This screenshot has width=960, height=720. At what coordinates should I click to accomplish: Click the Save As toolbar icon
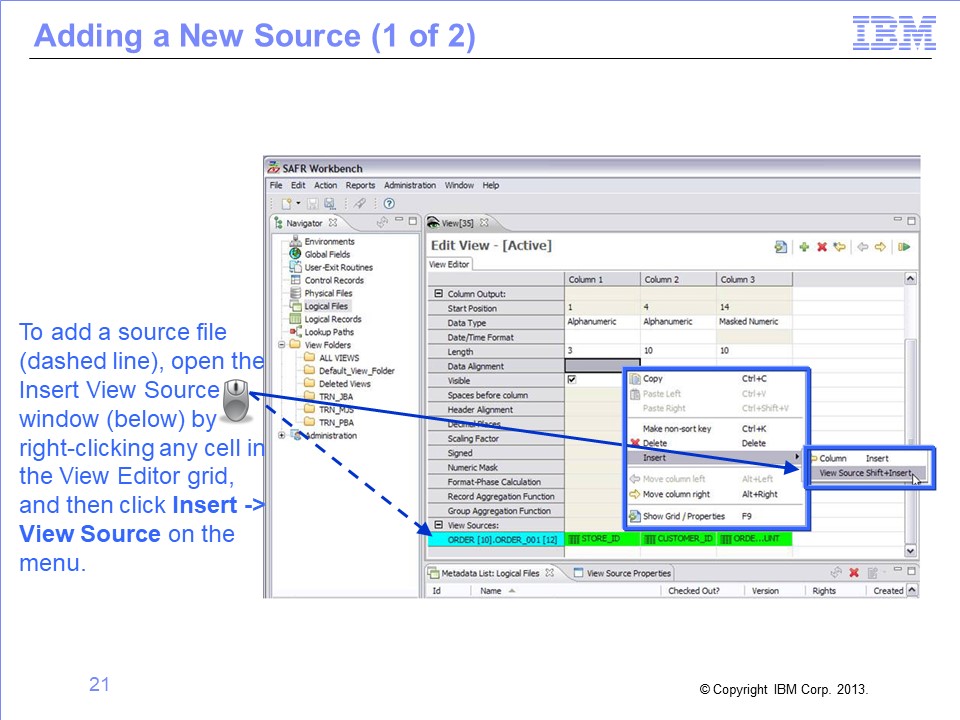point(329,203)
